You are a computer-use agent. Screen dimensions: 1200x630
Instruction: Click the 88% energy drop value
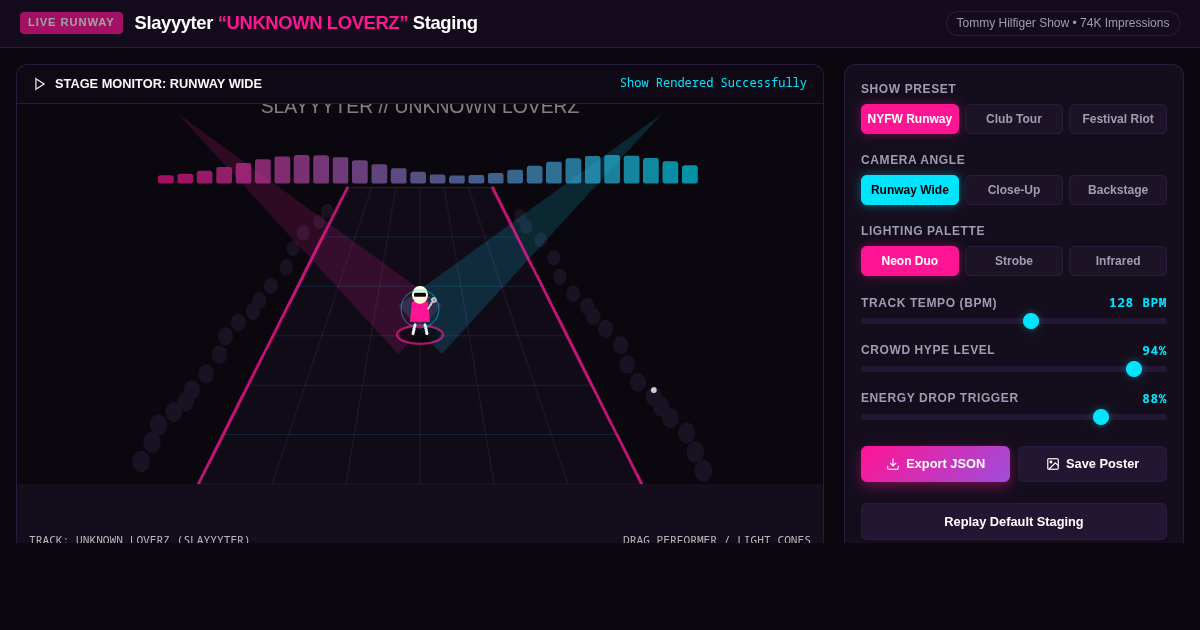point(1155,399)
